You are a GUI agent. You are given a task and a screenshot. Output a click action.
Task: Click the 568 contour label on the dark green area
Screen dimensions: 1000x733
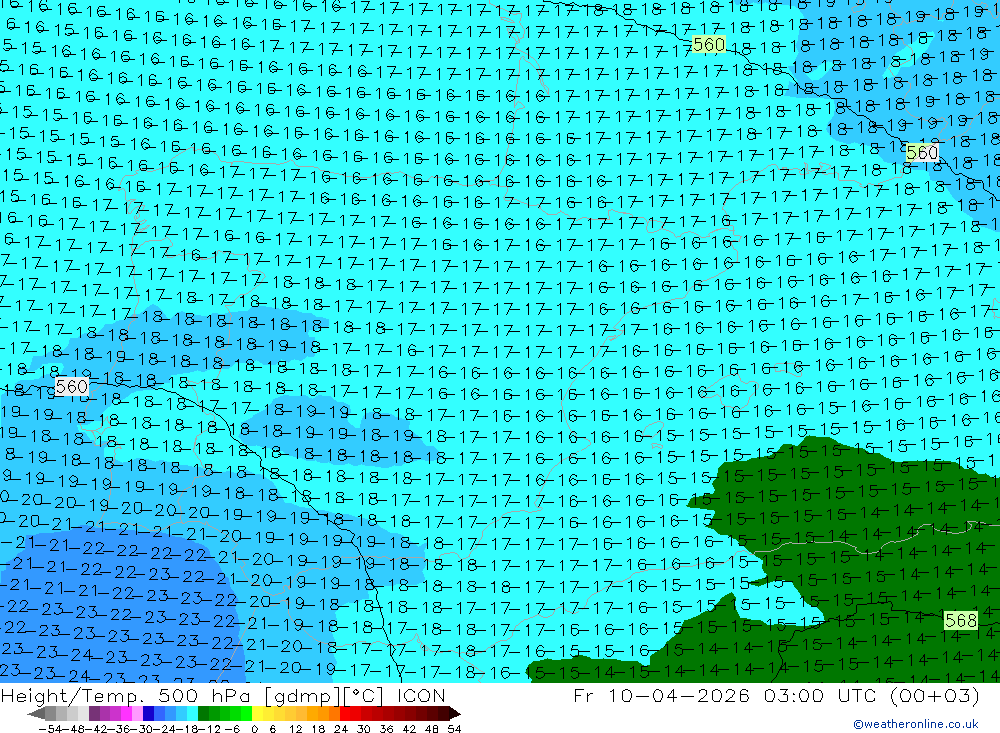point(960,620)
